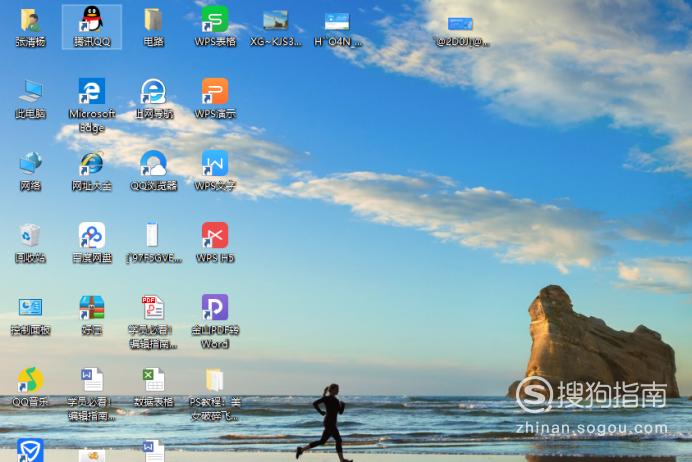Open the 电路 folder
This screenshot has height=462, width=692.
pyautogui.click(x=153, y=20)
